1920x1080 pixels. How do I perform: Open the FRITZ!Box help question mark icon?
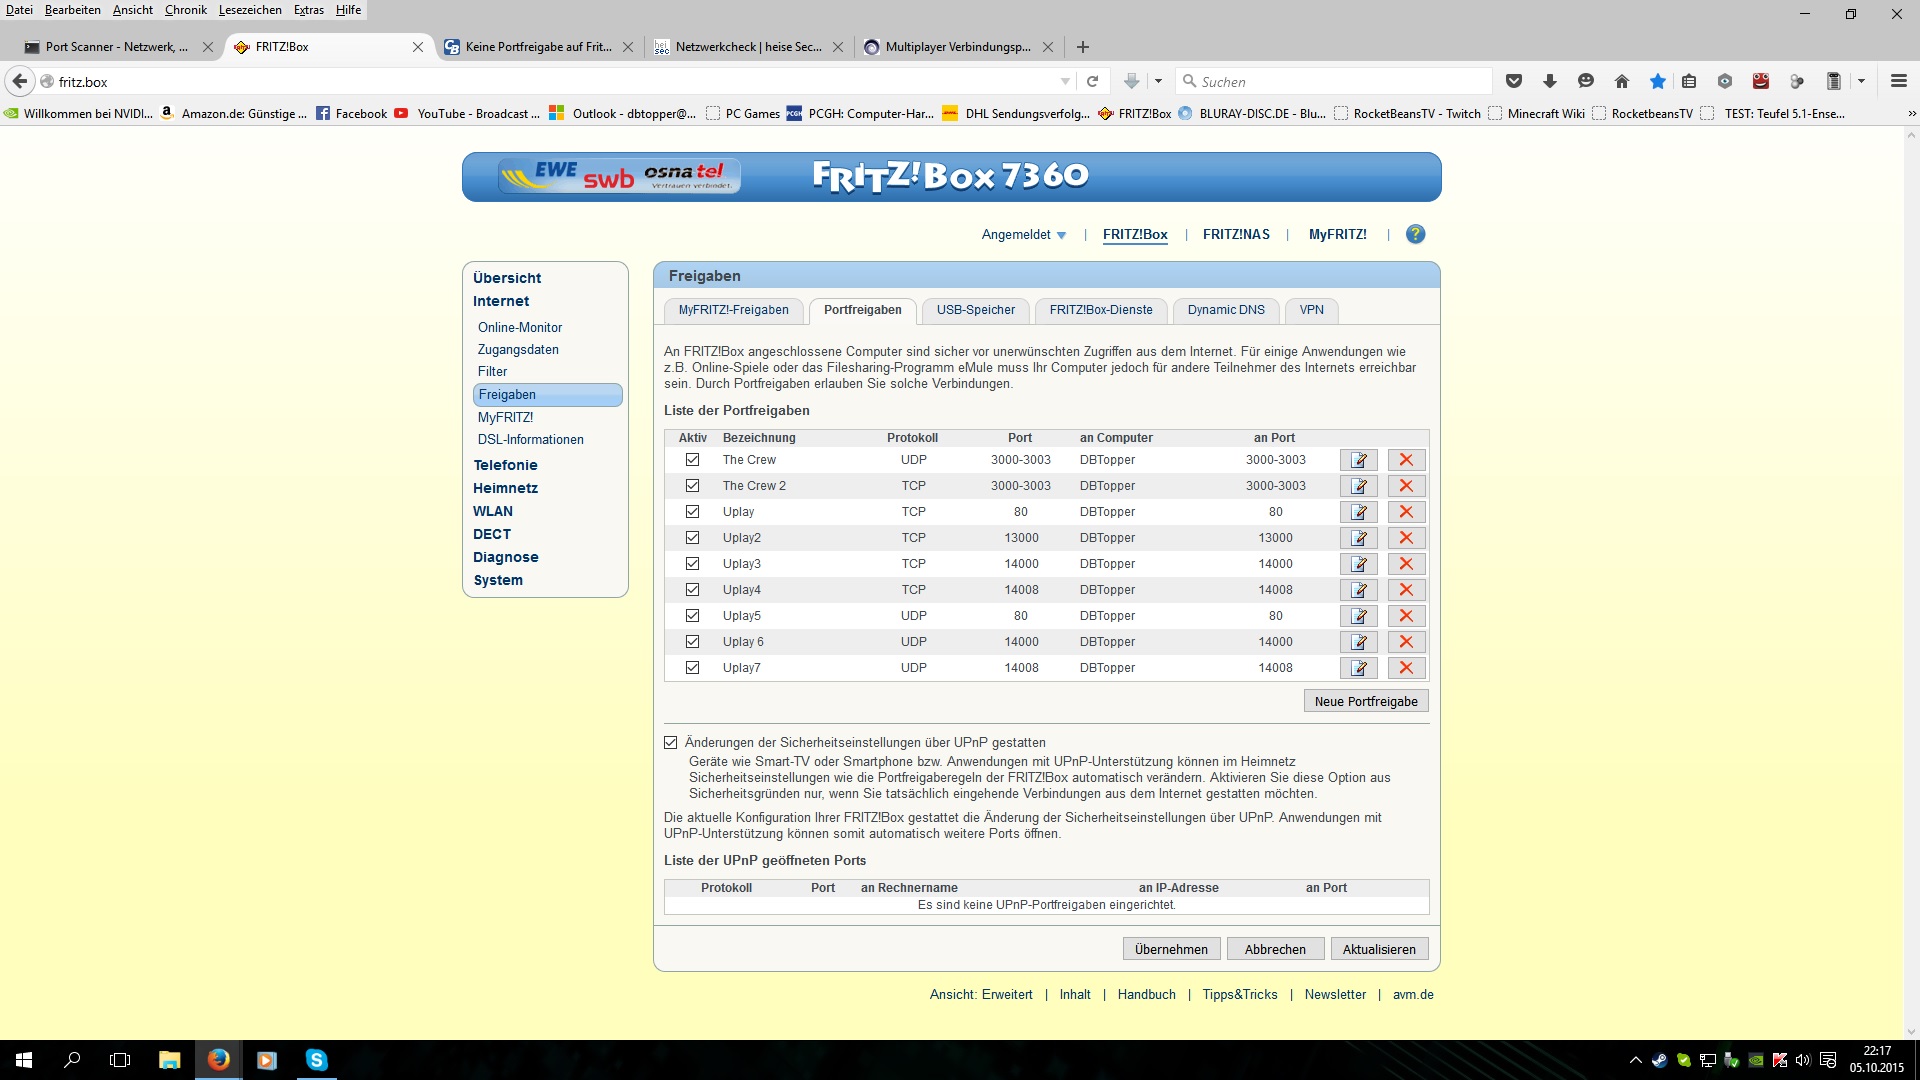tap(1415, 234)
